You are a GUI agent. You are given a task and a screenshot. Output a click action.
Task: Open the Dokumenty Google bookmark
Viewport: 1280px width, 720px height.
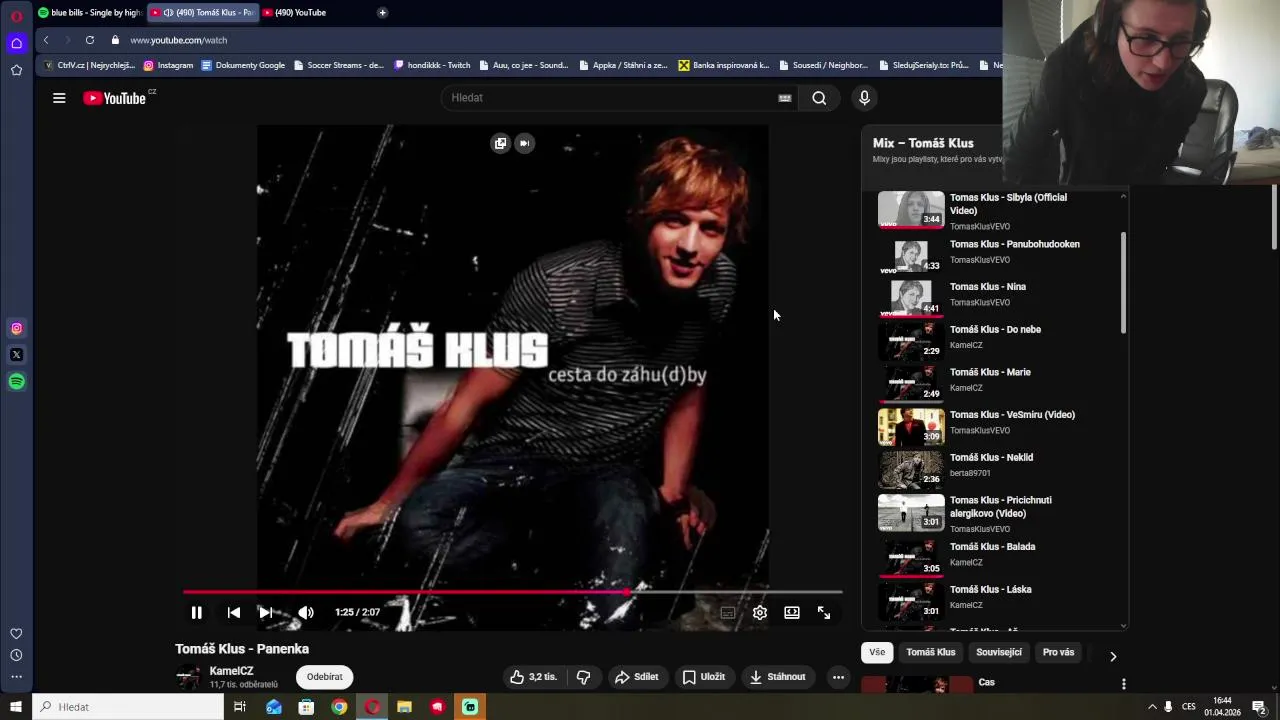click(243, 65)
